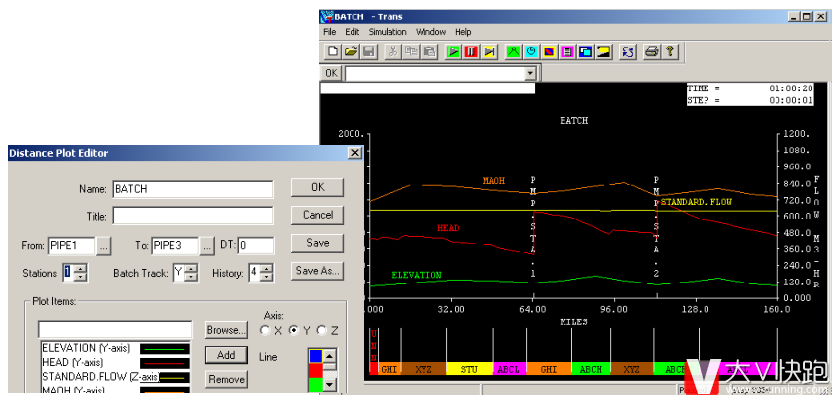Select the Z axis radio button
The height and width of the screenshot is (401, 838).
pos(322,330)
